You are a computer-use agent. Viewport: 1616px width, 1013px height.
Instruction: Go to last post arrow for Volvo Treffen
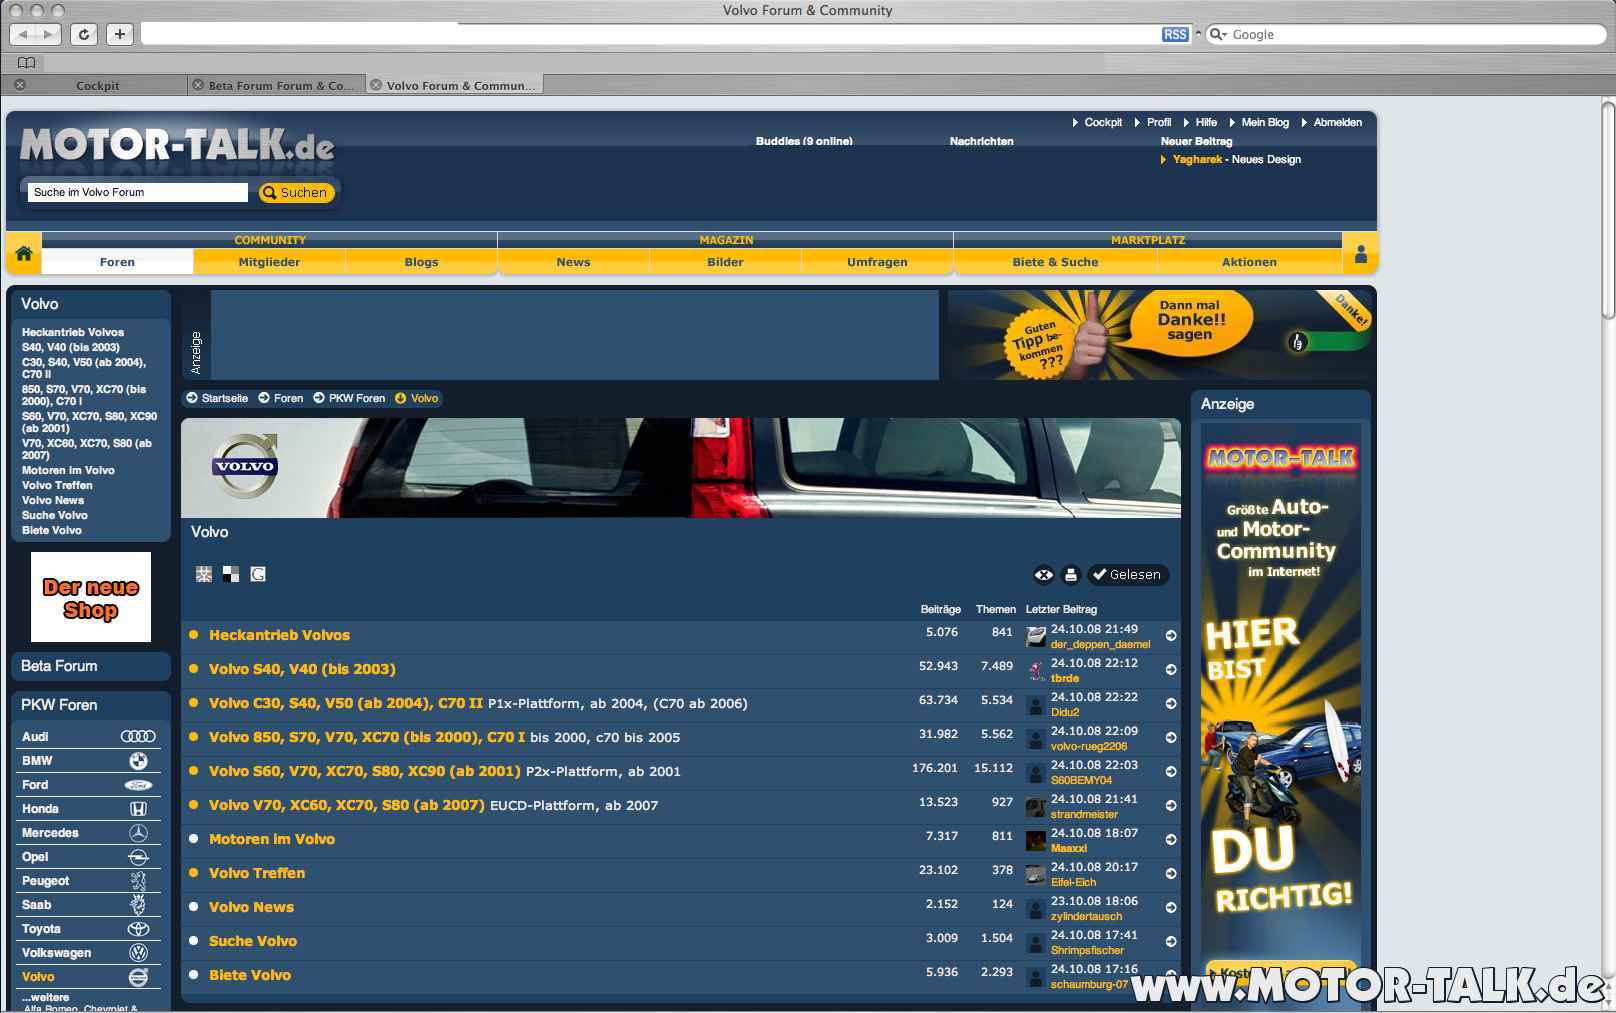pos(1171,874)
